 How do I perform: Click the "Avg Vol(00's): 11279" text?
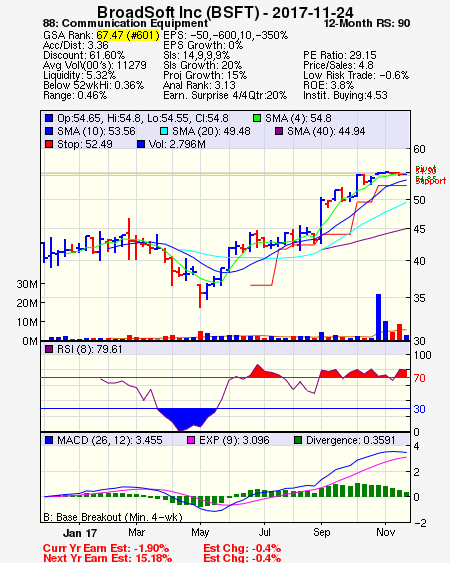click(95, 65)
